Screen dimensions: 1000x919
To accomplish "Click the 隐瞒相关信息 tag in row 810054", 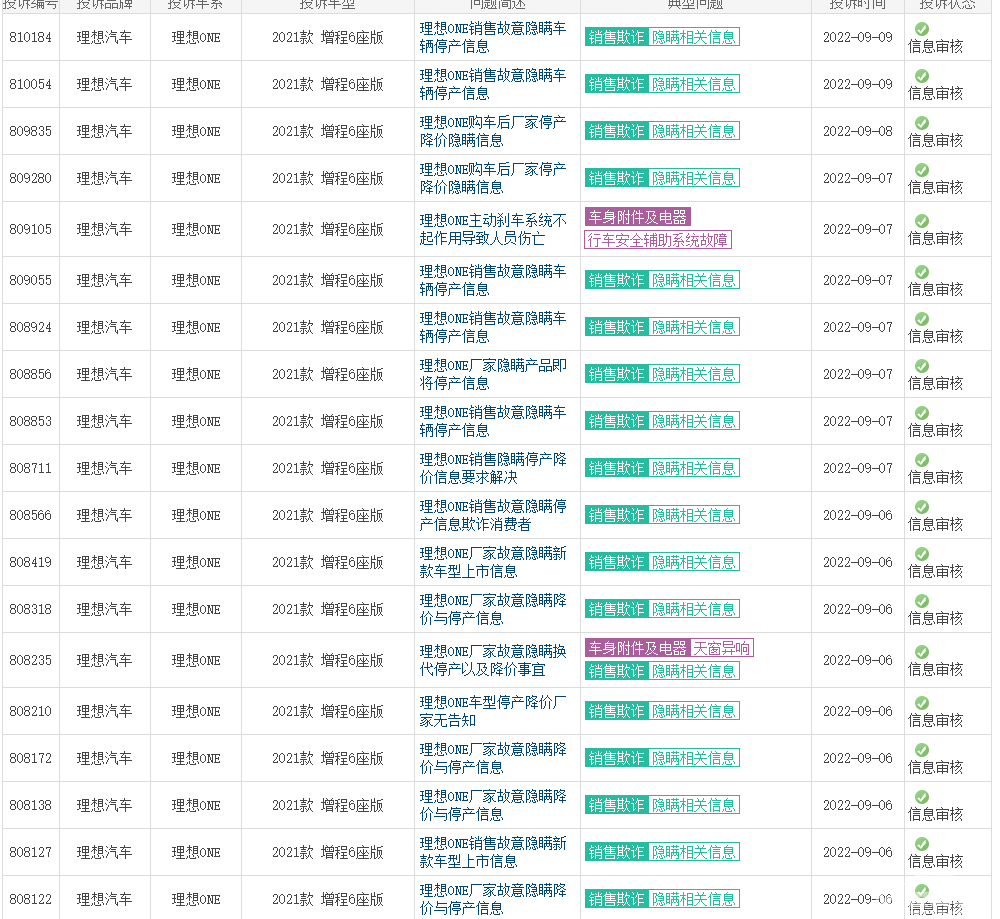I will 694,85.
